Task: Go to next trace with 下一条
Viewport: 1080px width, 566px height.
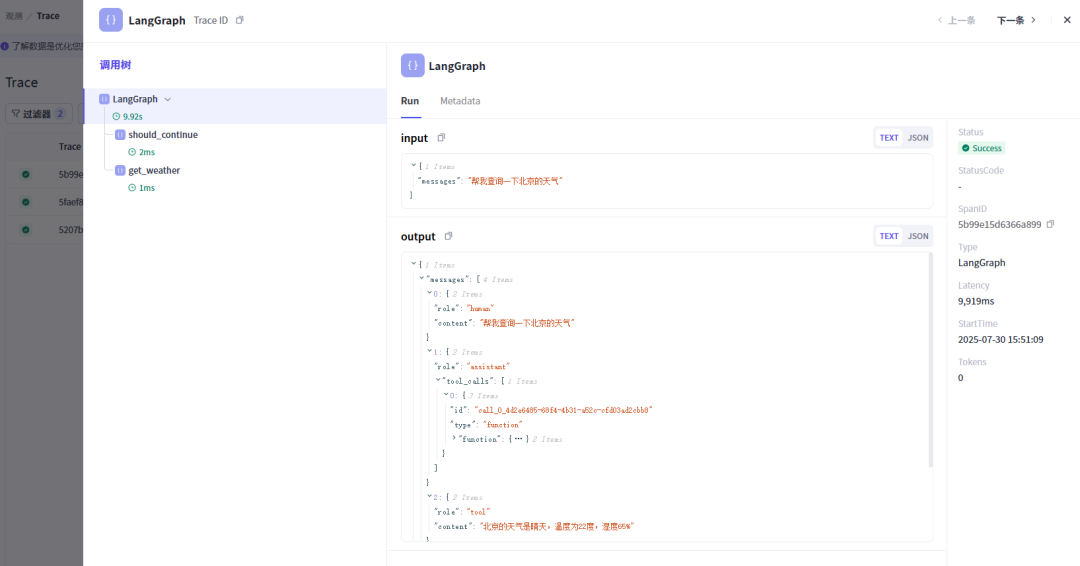Action: [x=1016, y=20]
